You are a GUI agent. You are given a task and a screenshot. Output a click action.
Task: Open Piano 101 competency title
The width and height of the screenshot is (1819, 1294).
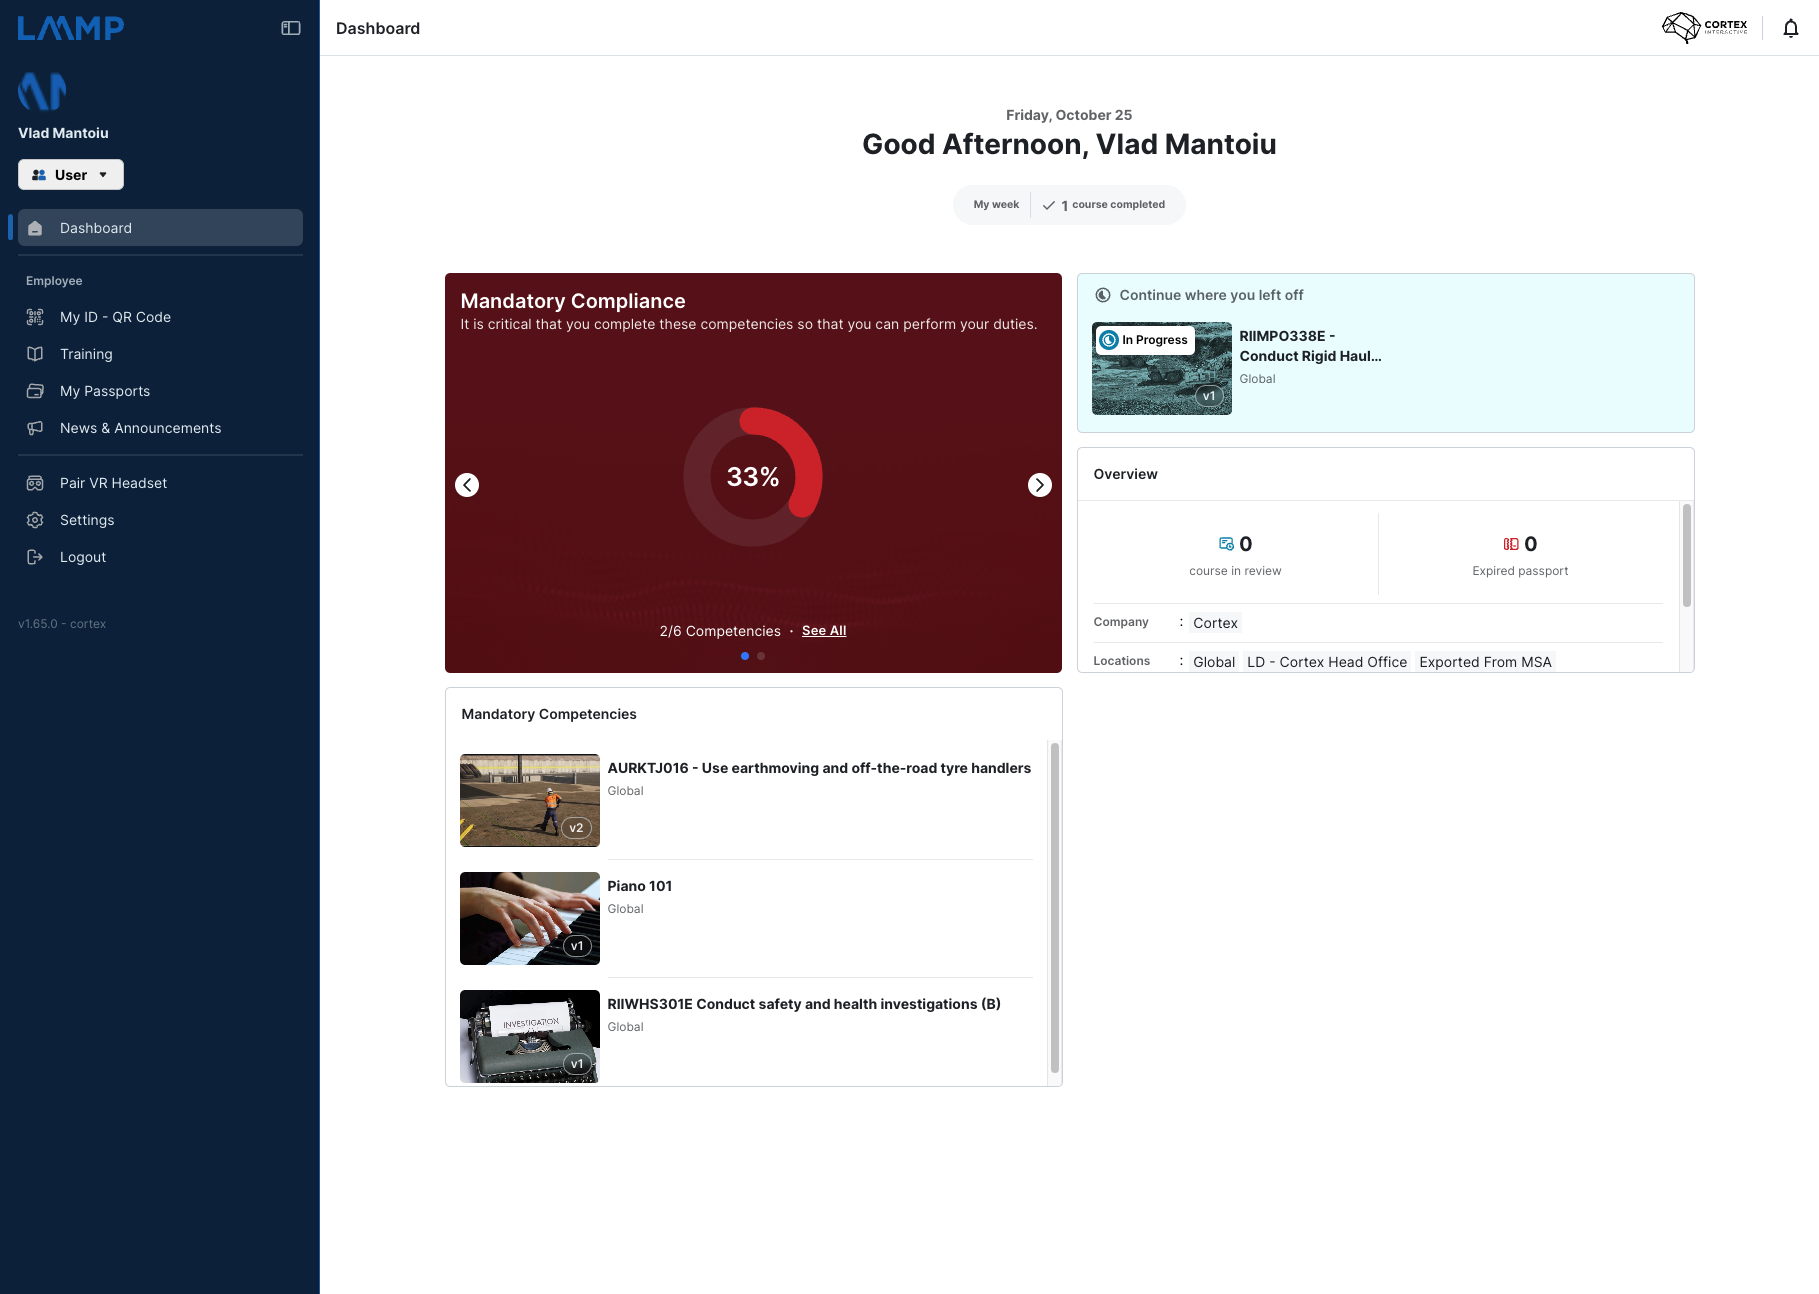point(640,886)
